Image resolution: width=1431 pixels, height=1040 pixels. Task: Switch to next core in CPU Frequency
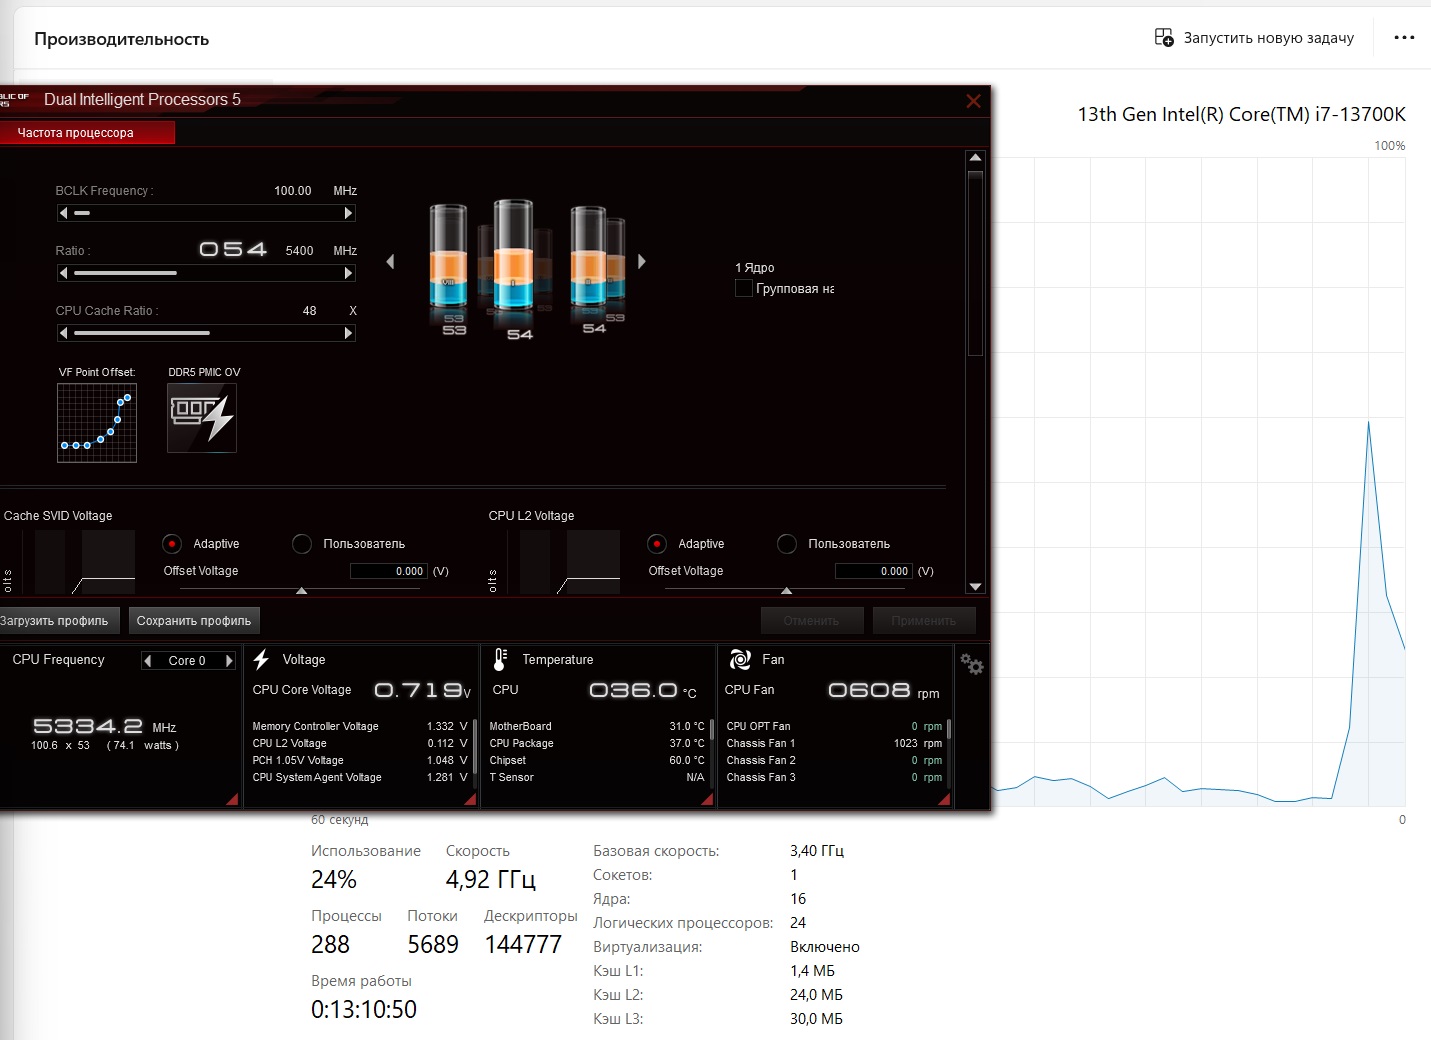[229, 660]
